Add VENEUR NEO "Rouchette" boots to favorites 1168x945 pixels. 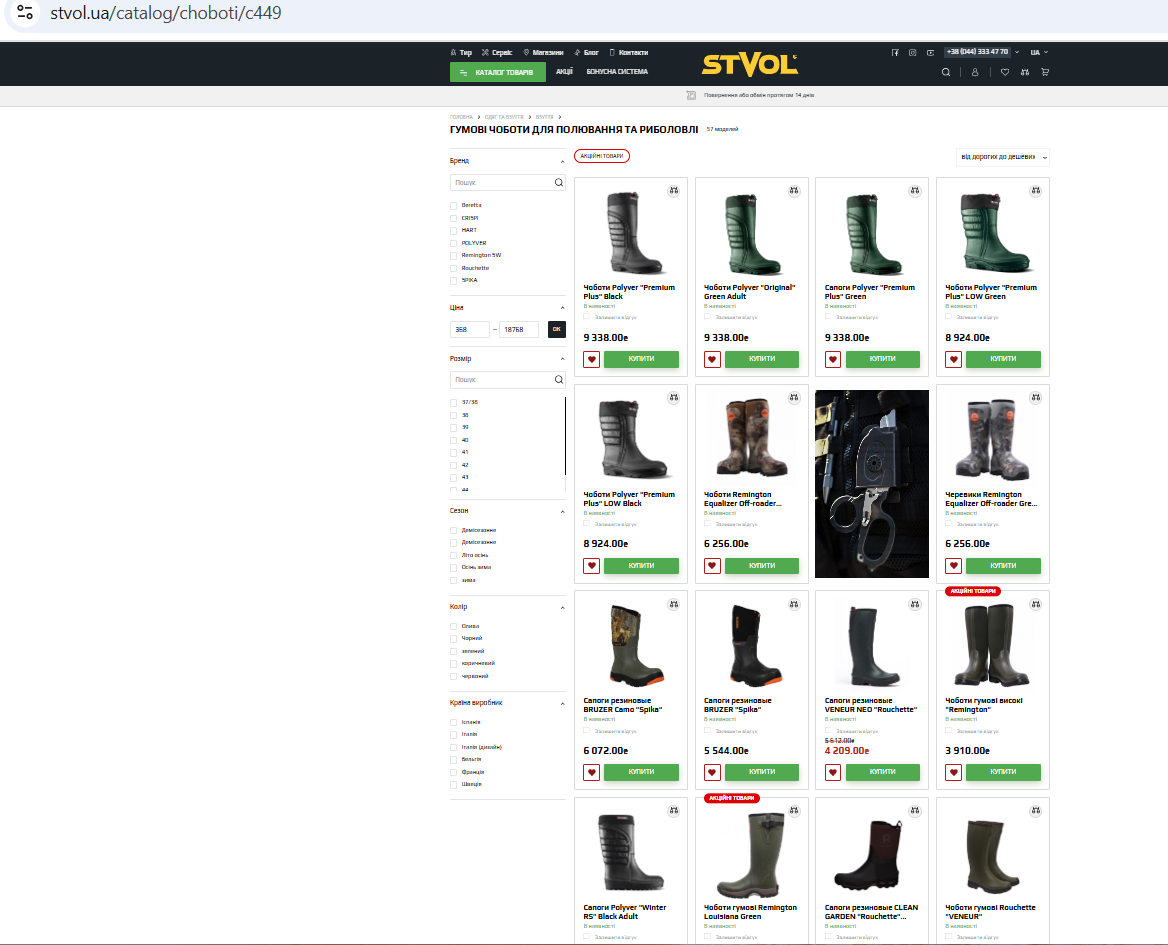(x=833, y=772)
